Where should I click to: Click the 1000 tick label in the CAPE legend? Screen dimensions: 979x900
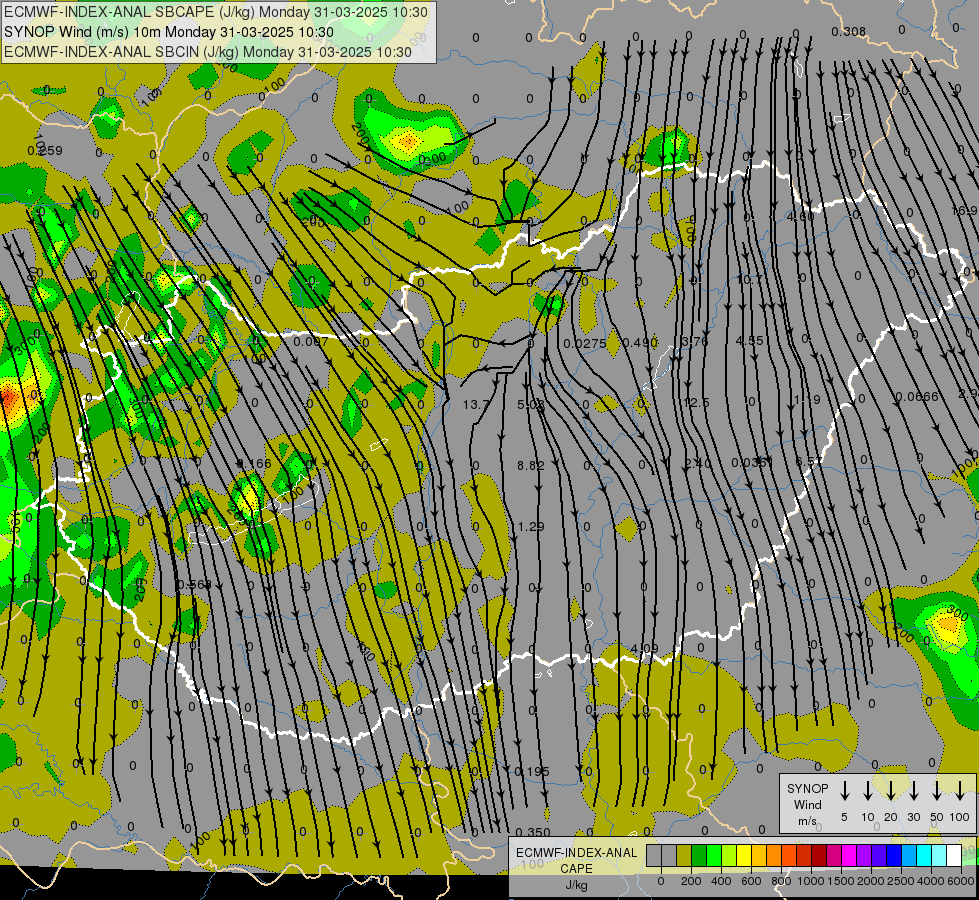click(x=810, y=881)
